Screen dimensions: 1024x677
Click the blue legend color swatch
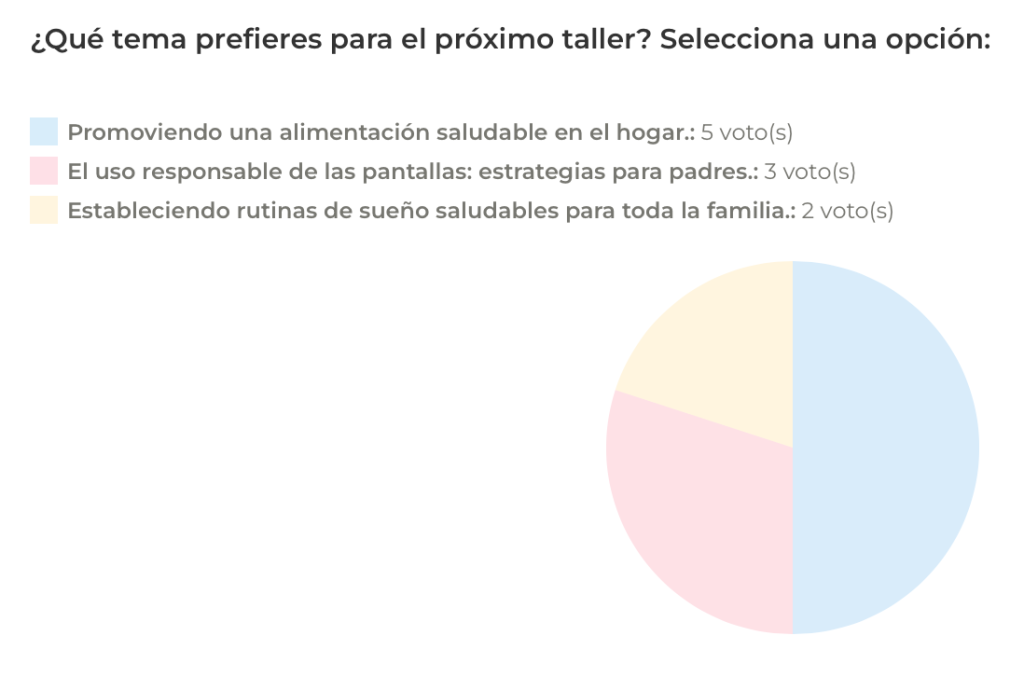[43, 132]
